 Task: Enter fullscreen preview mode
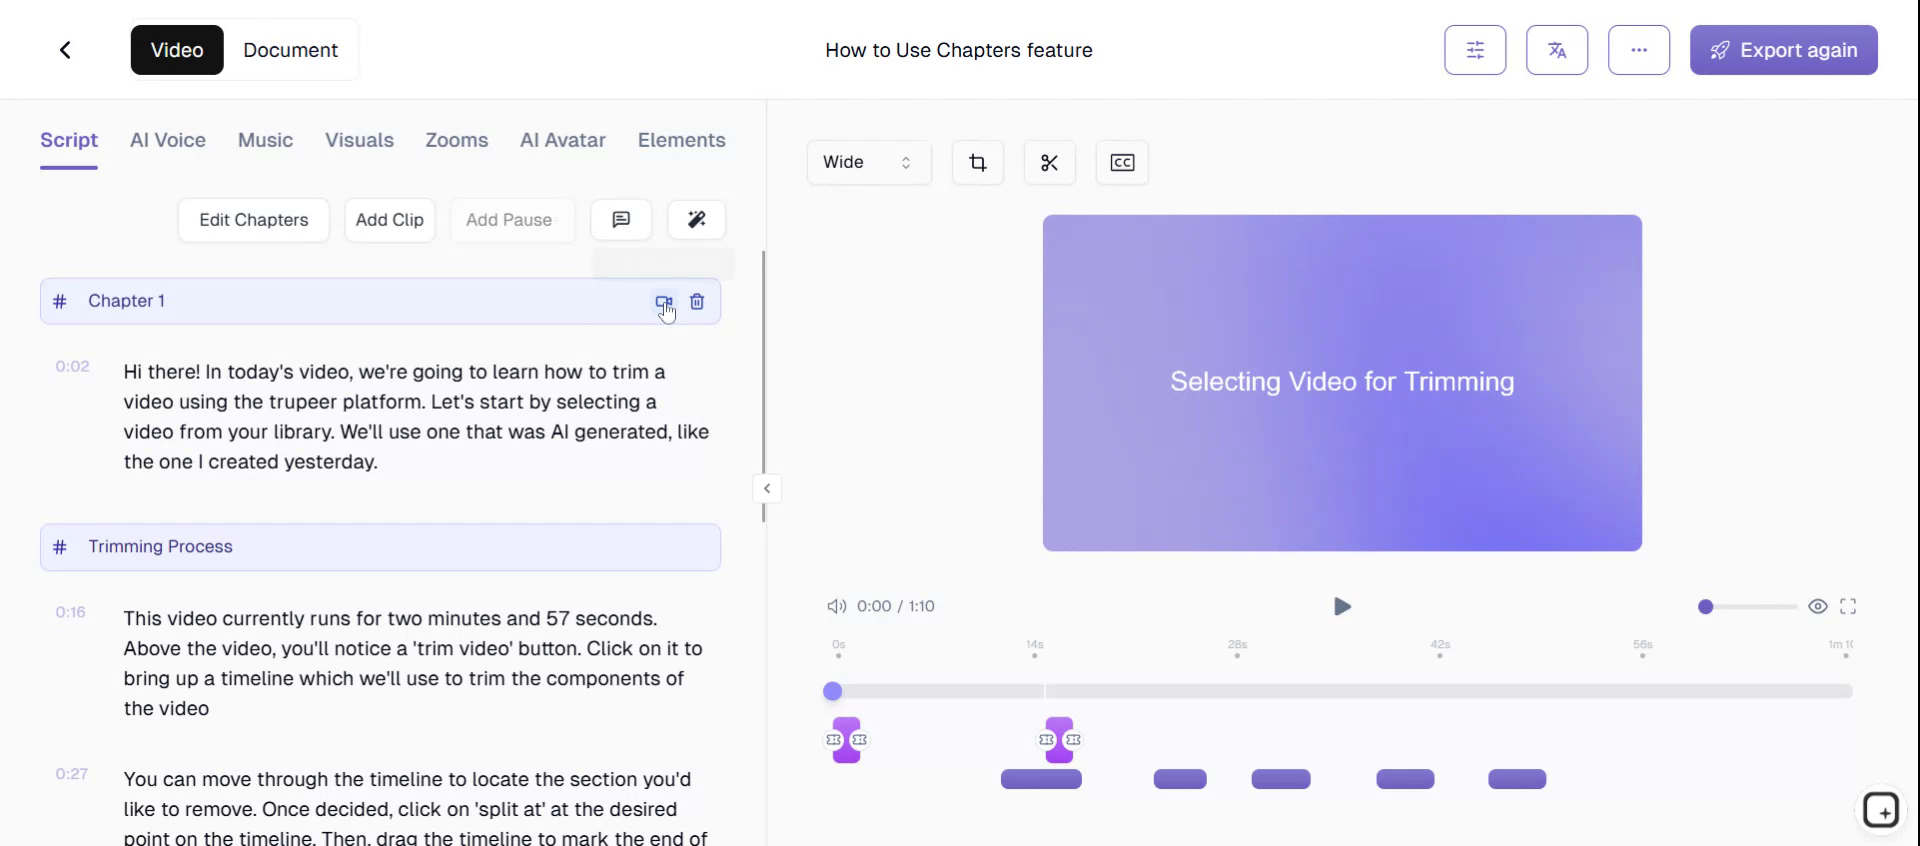coord(1848,606)
